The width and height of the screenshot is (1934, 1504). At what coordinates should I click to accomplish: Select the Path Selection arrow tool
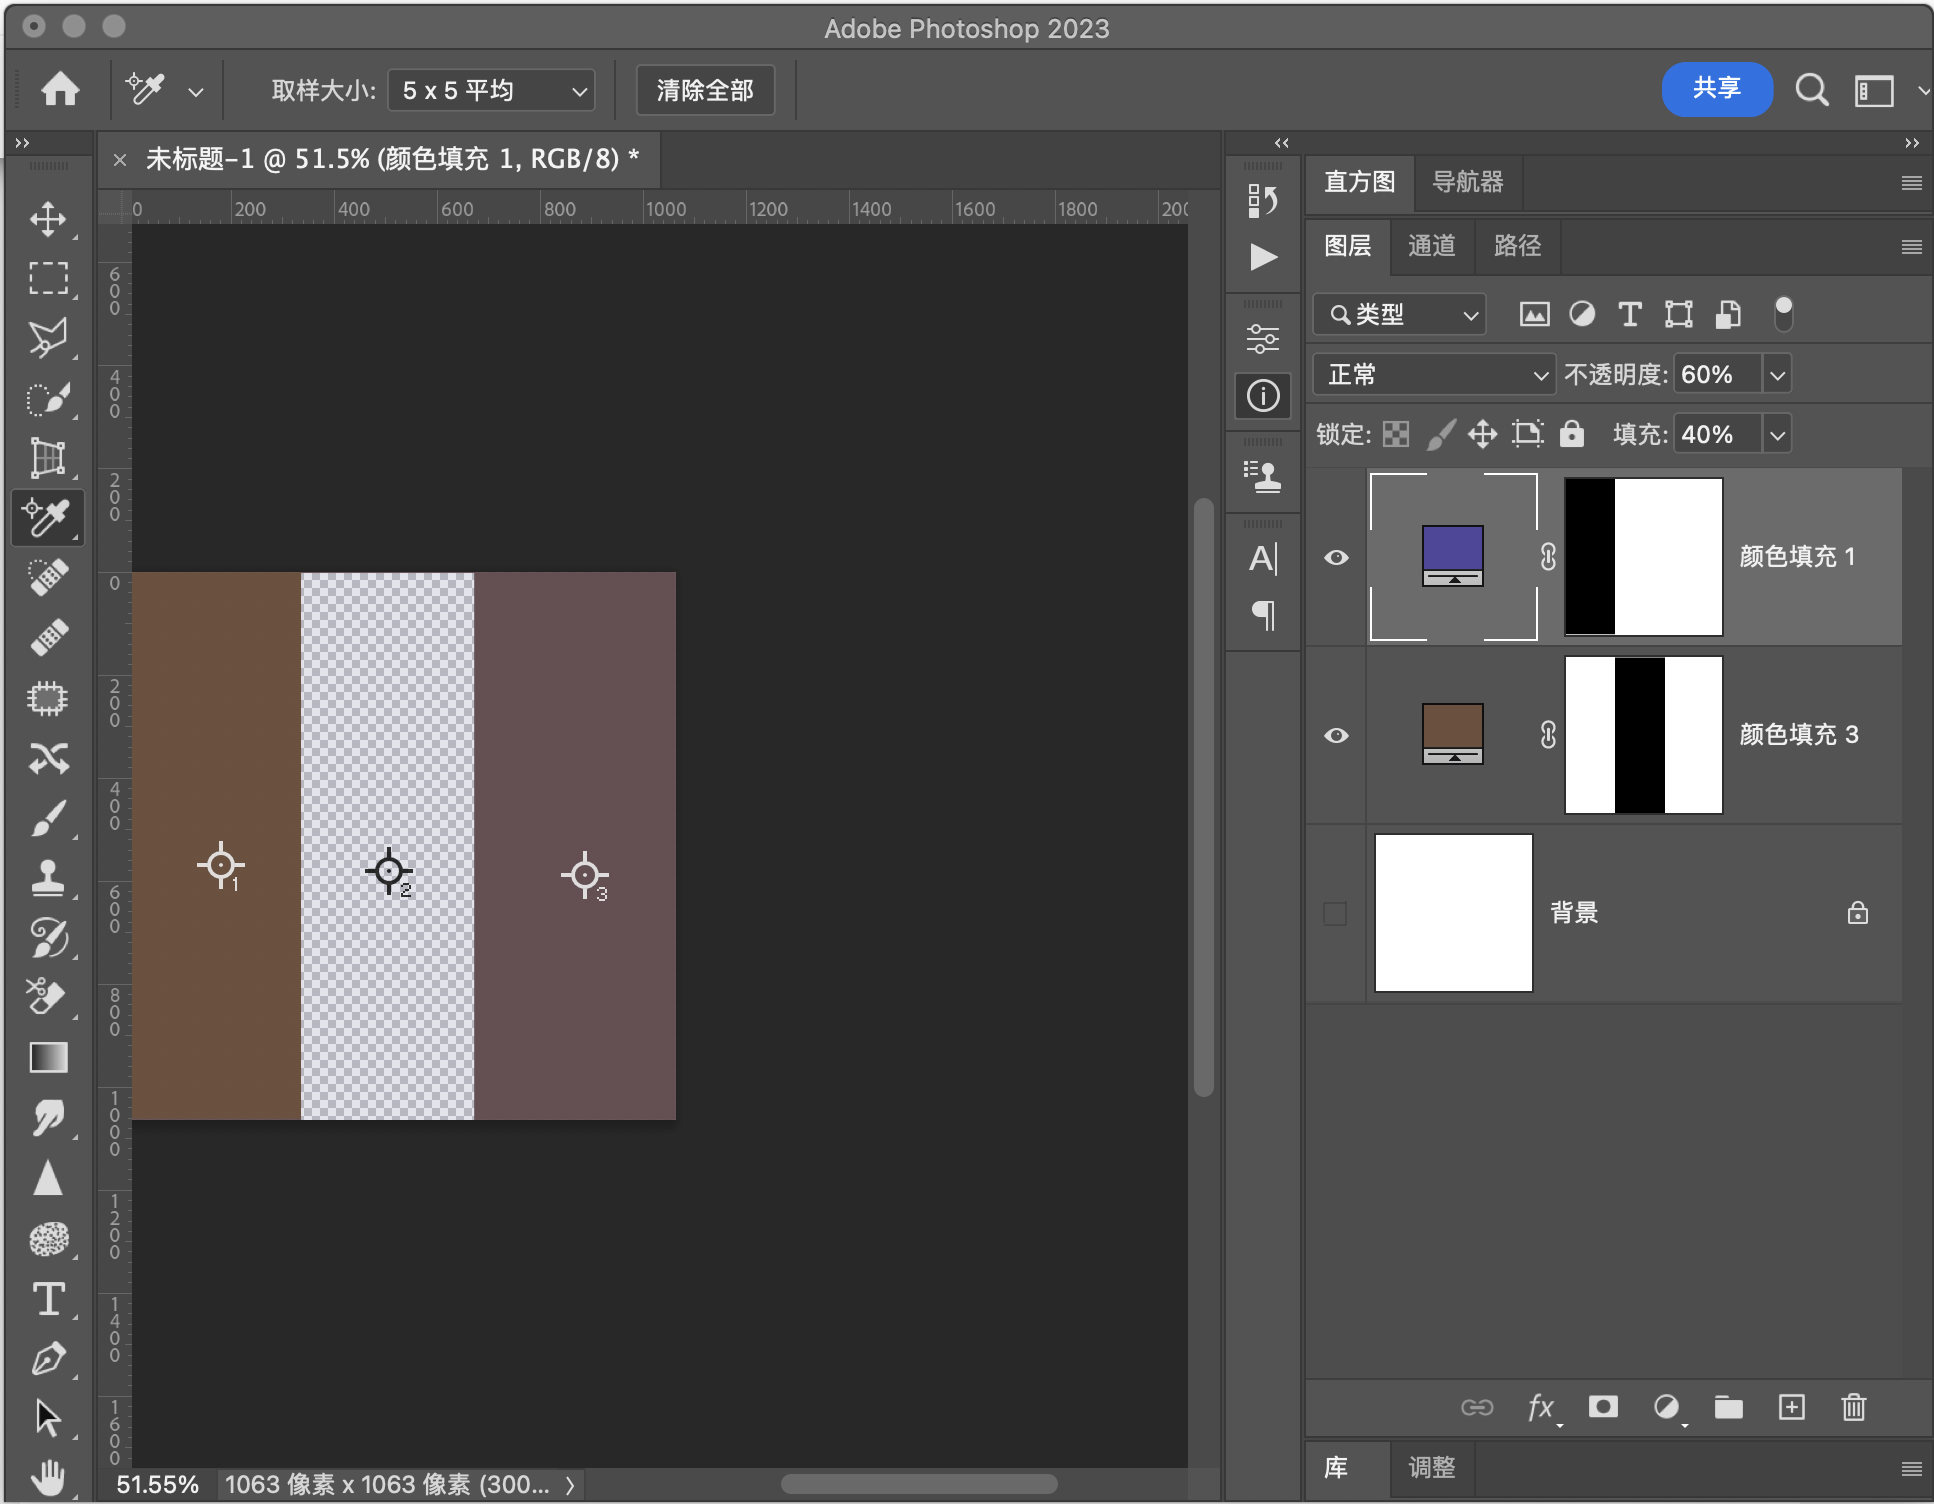pyautogui.click(x=48, y=1418)
